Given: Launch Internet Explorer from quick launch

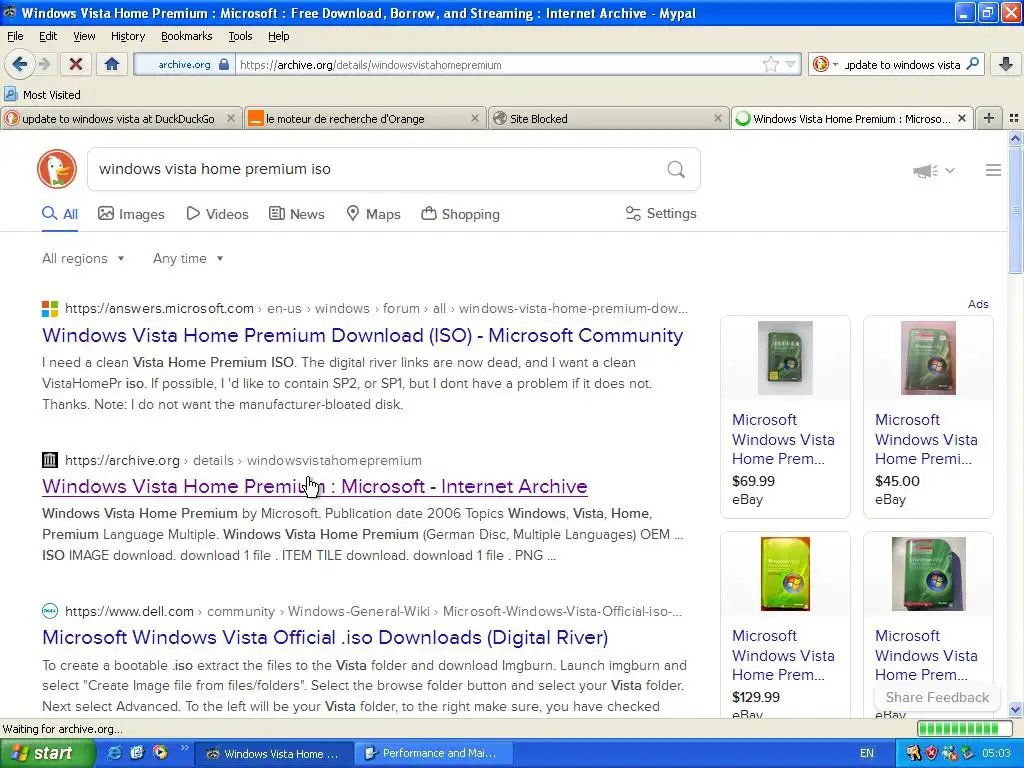Looking at the screenshot, I should point(114,753).
